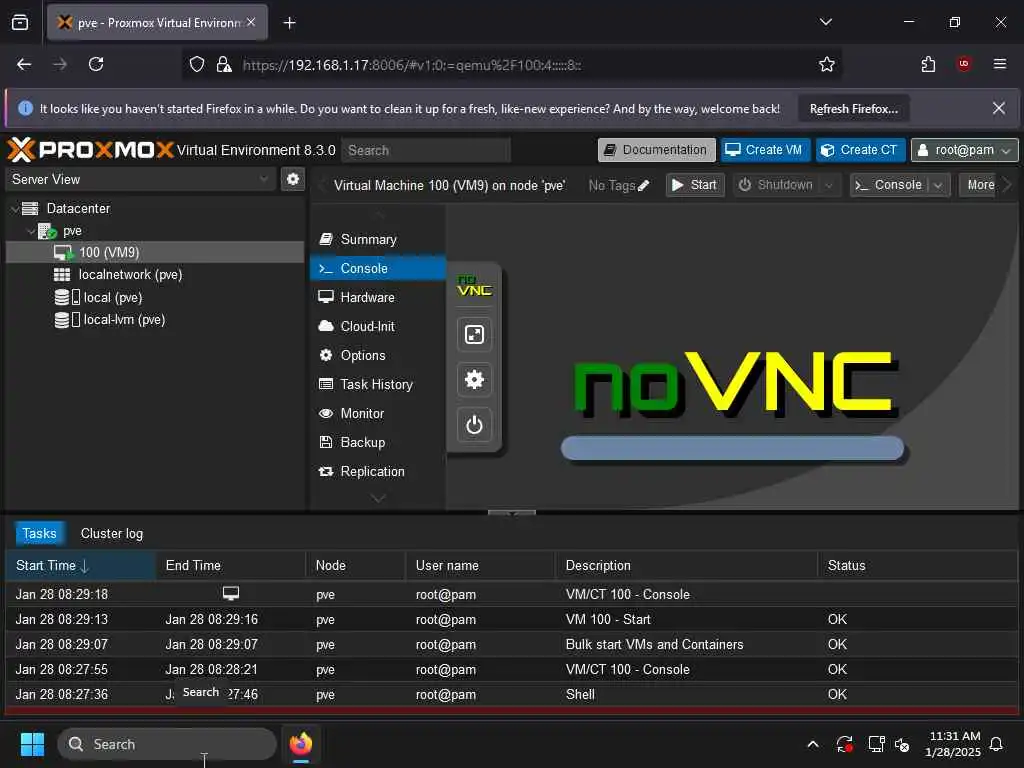
Task: Open Firefox list all tabs chevron
Action: point(825,22)
